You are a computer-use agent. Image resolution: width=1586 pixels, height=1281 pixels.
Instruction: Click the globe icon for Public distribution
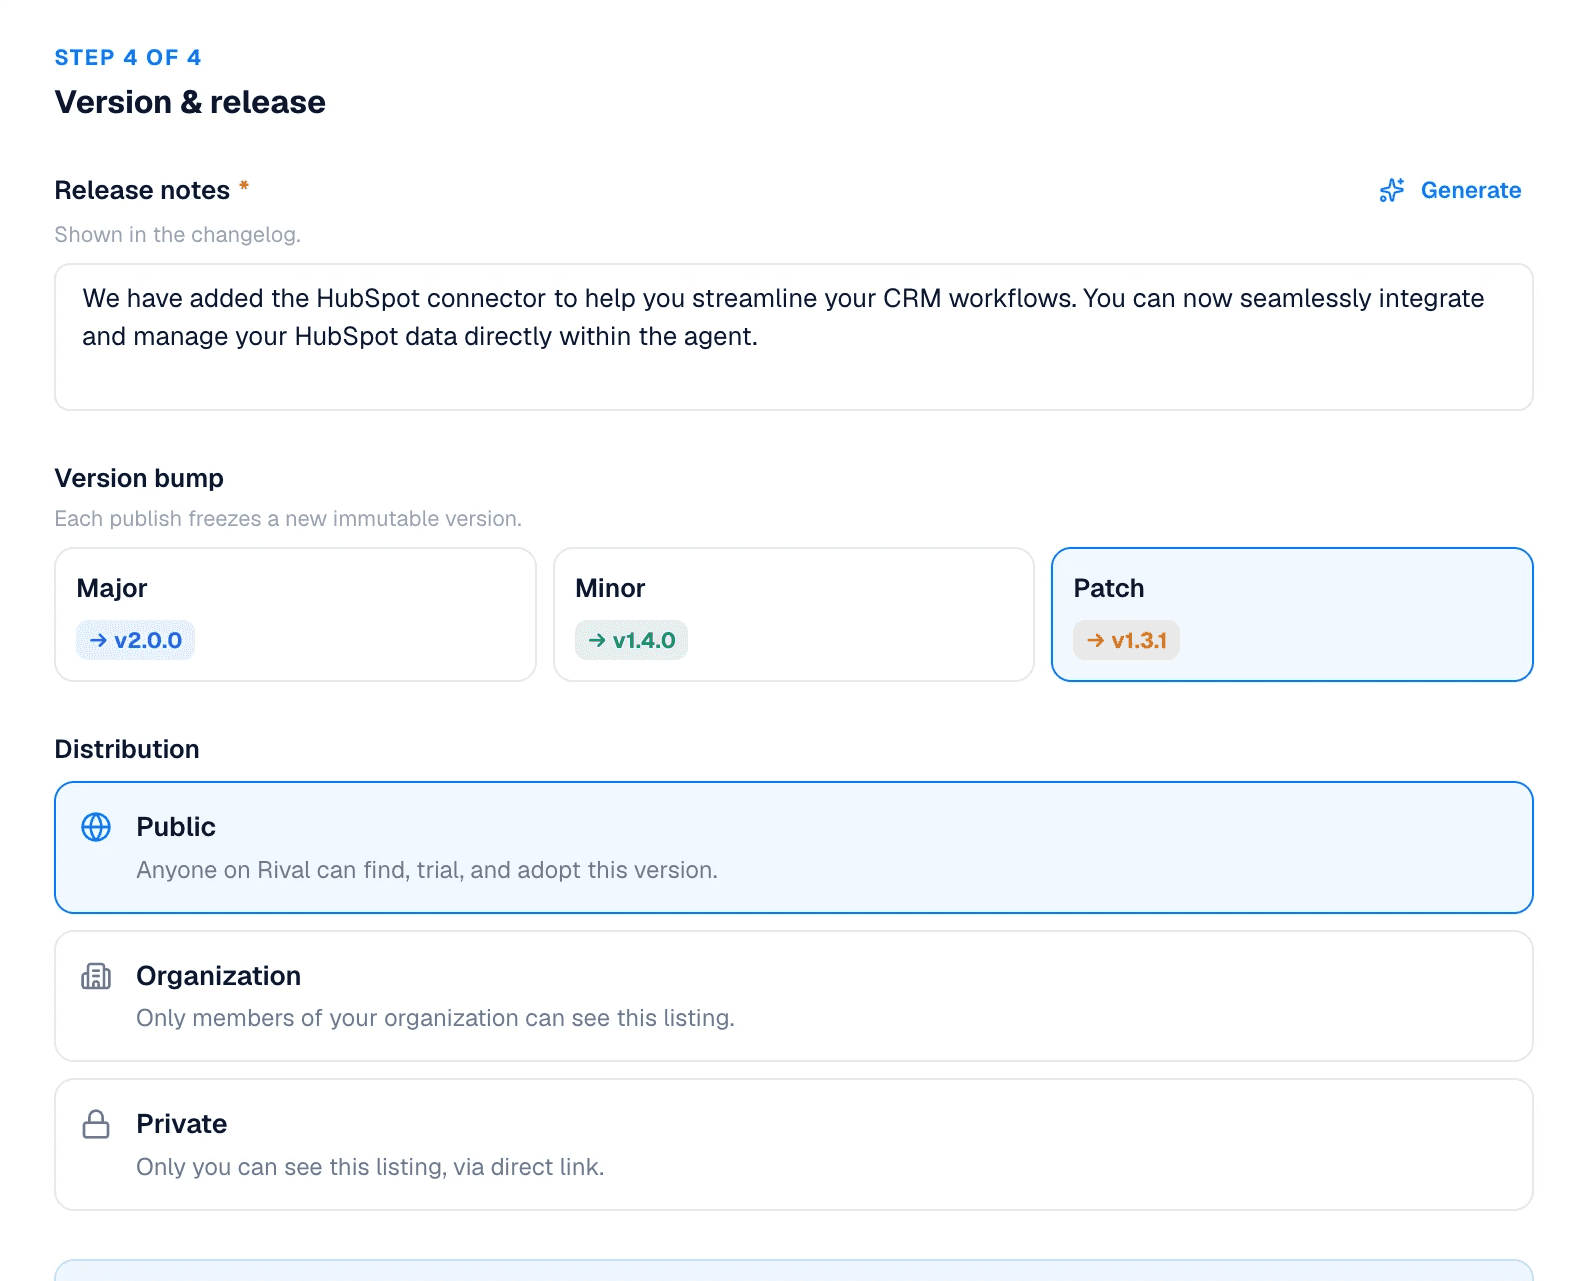96,827
